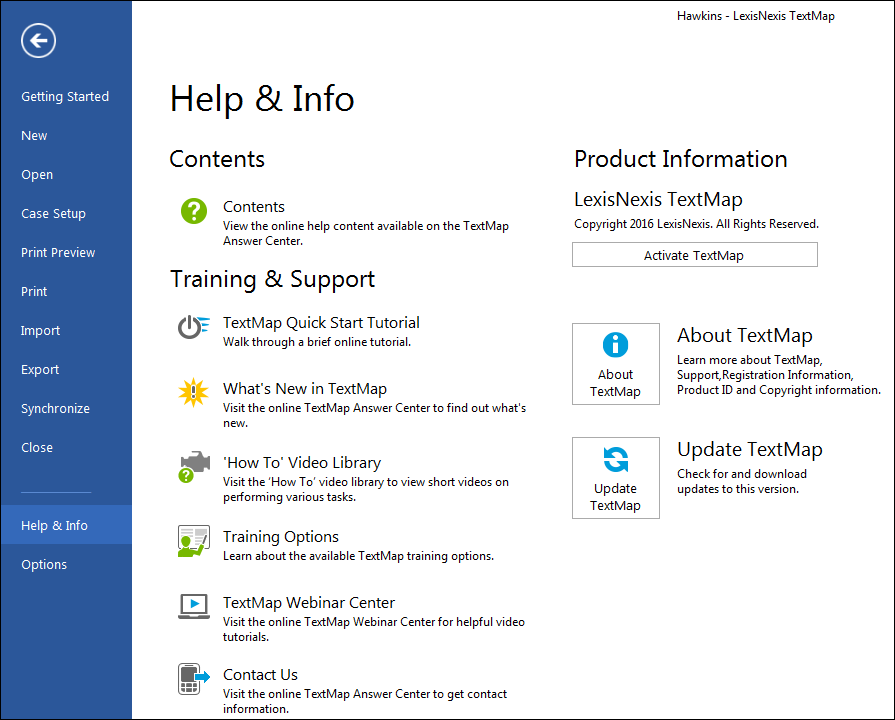Viewport: 895px width, 720px height.
Task: Click 'Learn about the available TextMap training options.'
Action: [358, 556]
